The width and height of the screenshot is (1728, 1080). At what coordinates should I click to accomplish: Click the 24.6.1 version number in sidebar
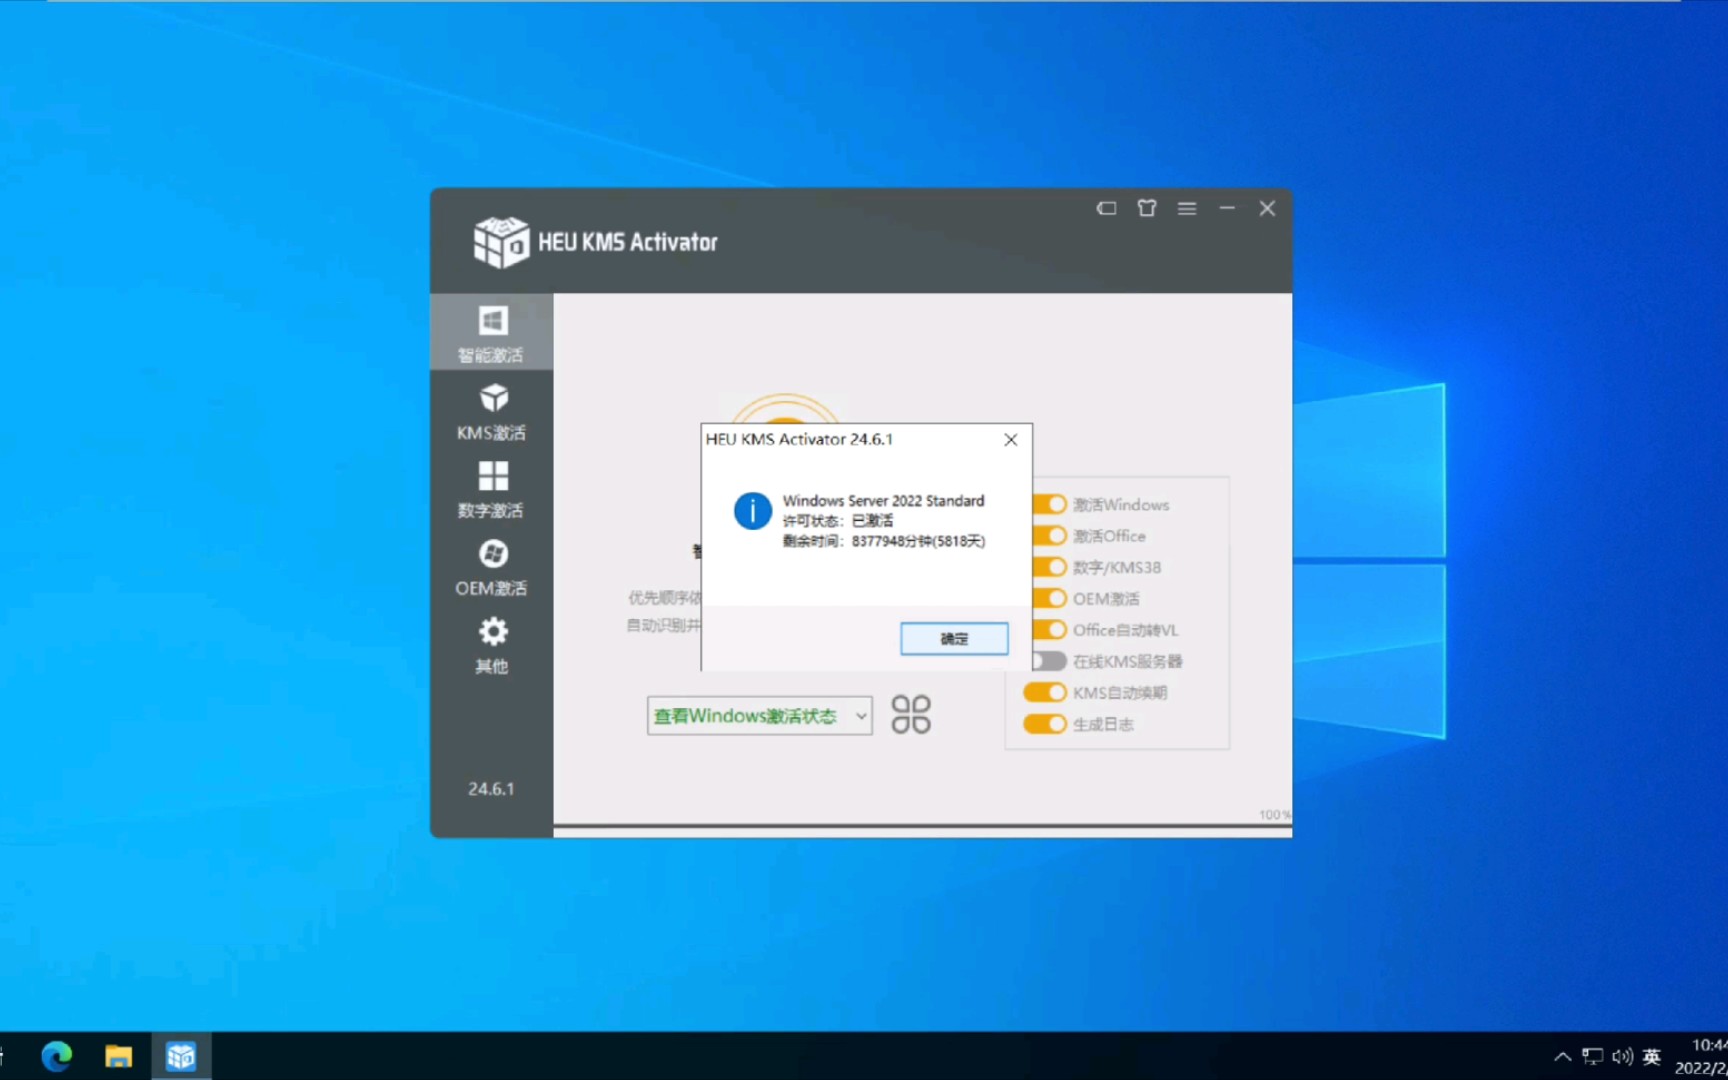491,789
